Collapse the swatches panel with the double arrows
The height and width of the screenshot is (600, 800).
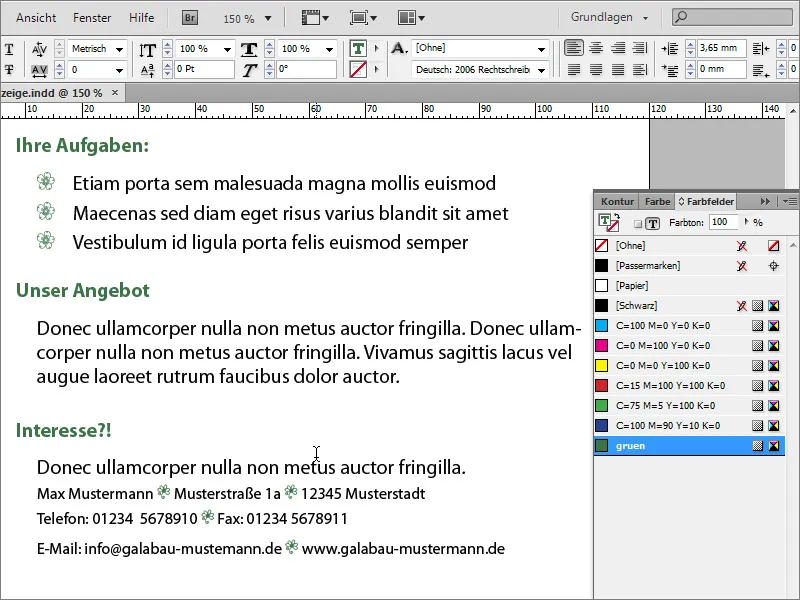pos(764,200)
